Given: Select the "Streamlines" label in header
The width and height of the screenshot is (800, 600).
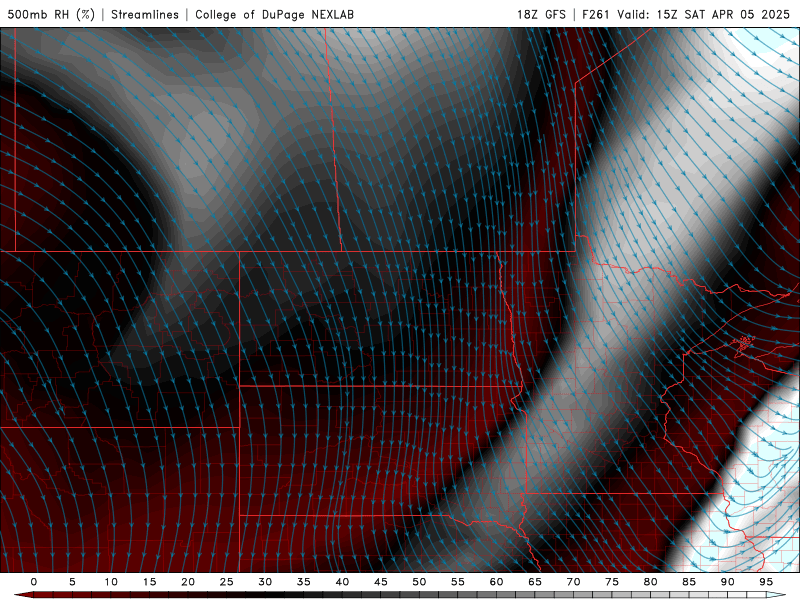Looking at the screenshot, I should [x=145, y=14].
